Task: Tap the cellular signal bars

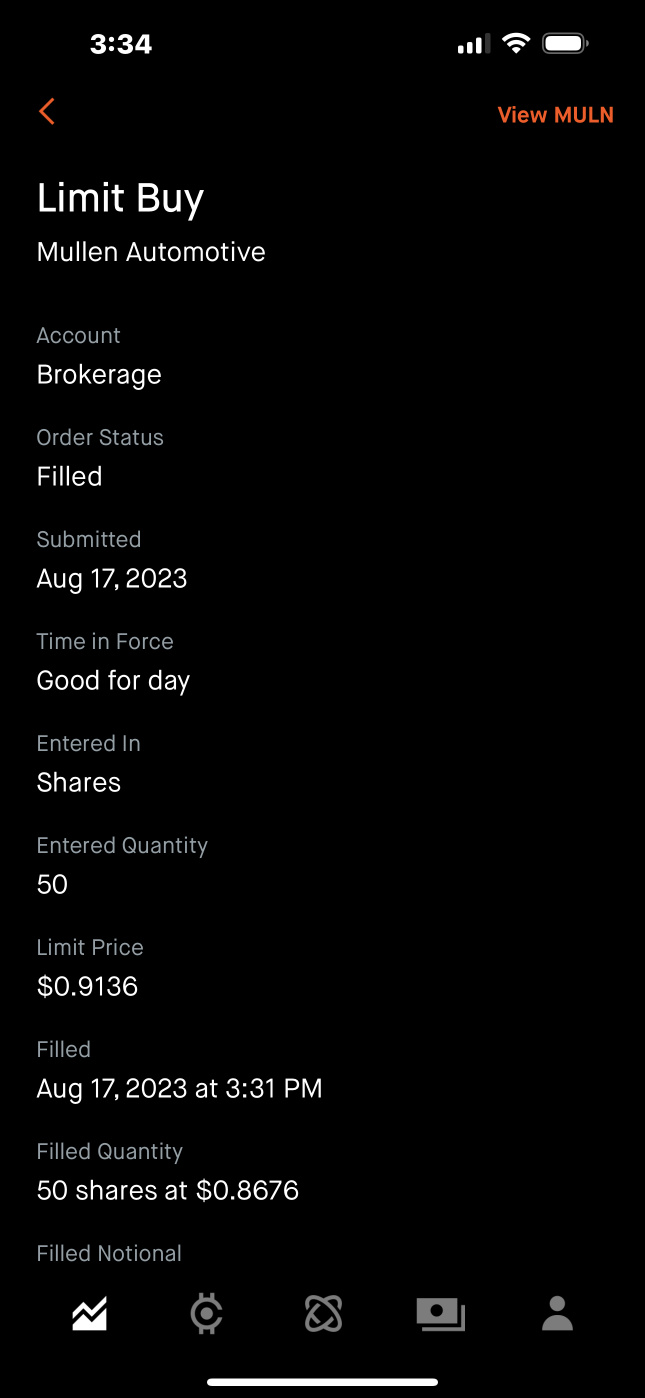Action: [x=473, y=44]
